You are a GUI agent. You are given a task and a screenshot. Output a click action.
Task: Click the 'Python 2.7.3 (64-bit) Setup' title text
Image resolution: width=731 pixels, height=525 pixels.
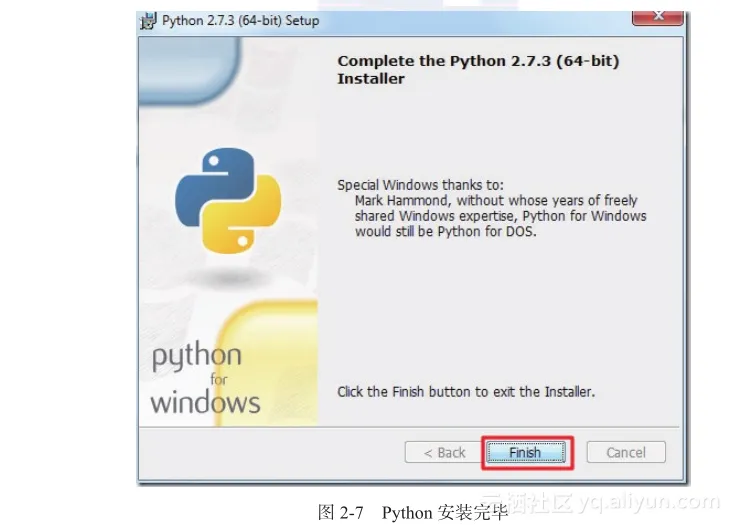(x=241, y=21)
